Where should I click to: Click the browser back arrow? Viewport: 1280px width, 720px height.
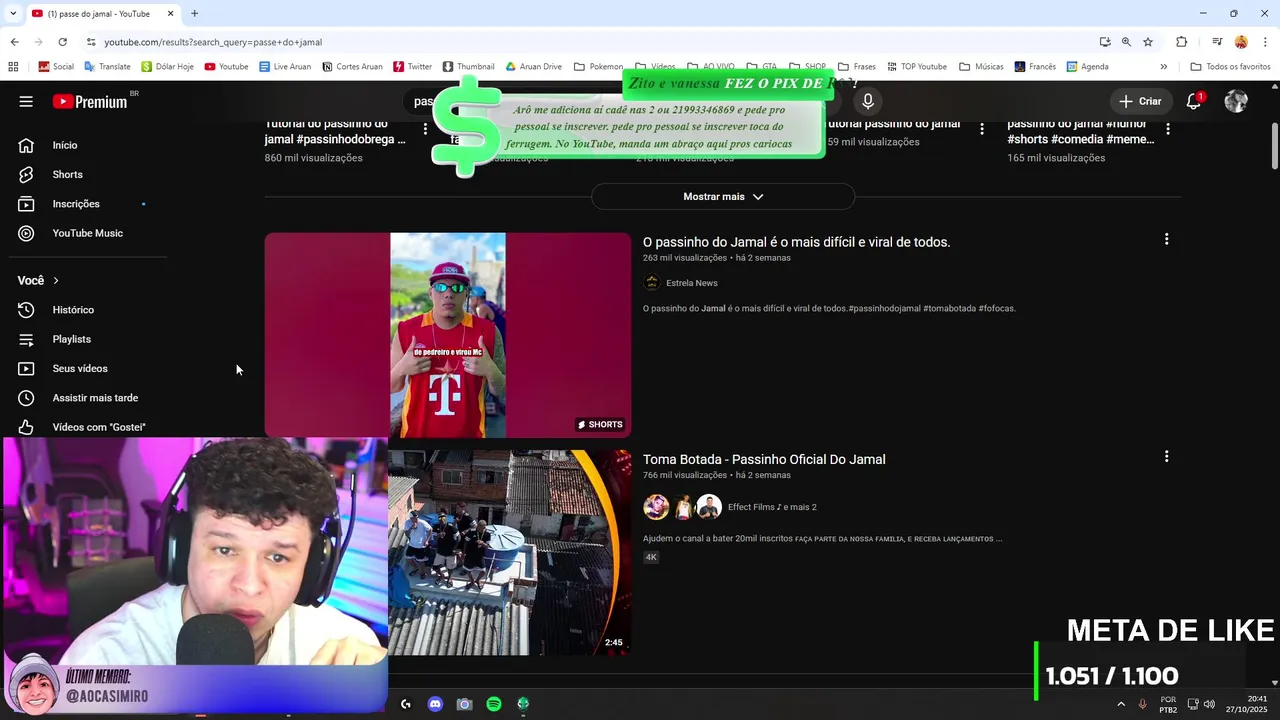coord(14,42)
